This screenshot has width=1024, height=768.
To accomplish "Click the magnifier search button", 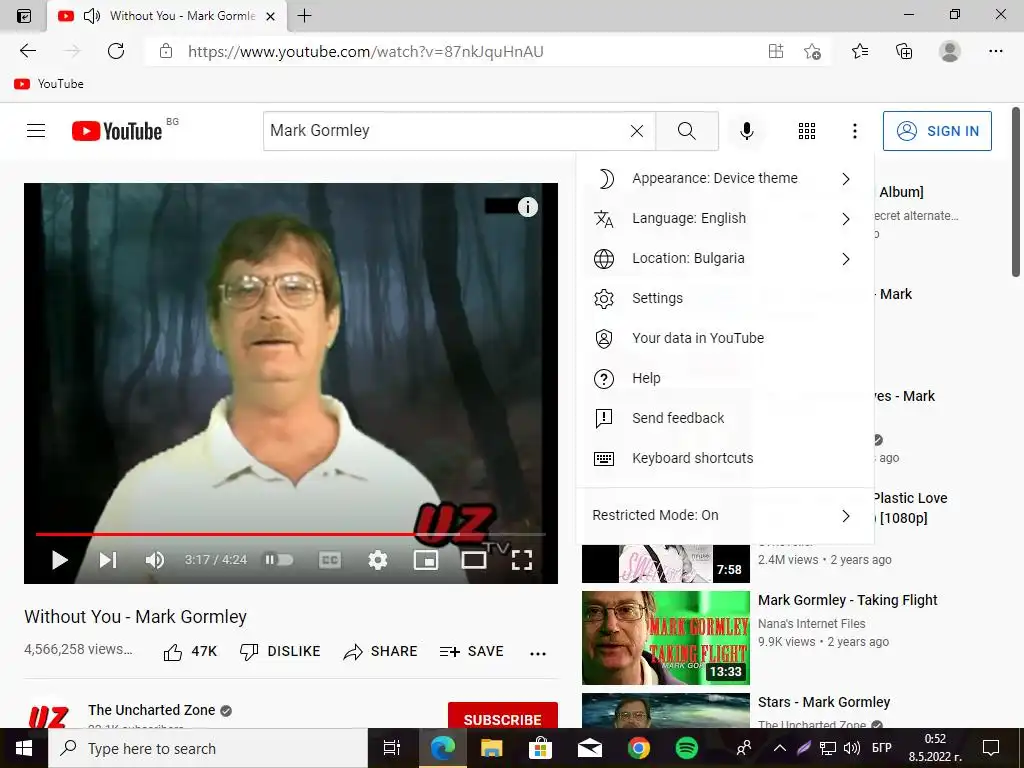I will pyautogui.click(x=686, y=131).
